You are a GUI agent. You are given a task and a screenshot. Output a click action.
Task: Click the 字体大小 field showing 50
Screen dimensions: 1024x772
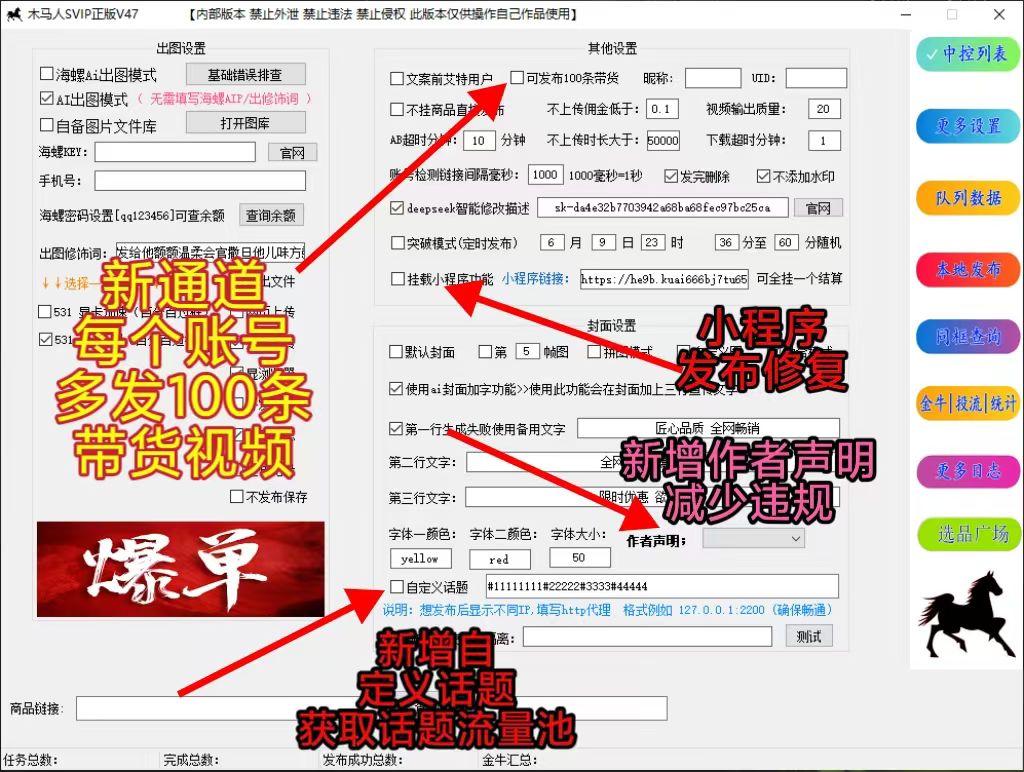click(x=580, y=557)
